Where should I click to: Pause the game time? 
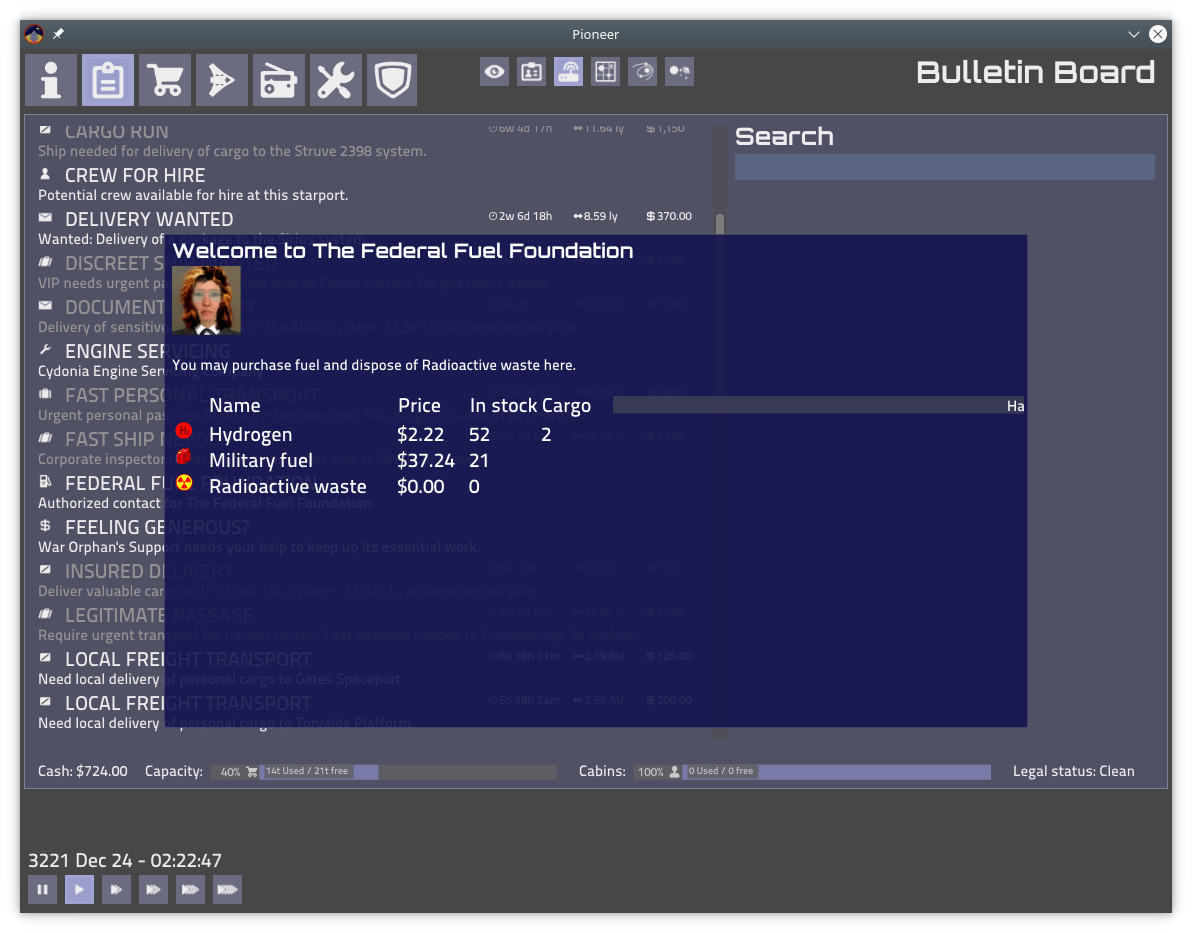(43, 890)
